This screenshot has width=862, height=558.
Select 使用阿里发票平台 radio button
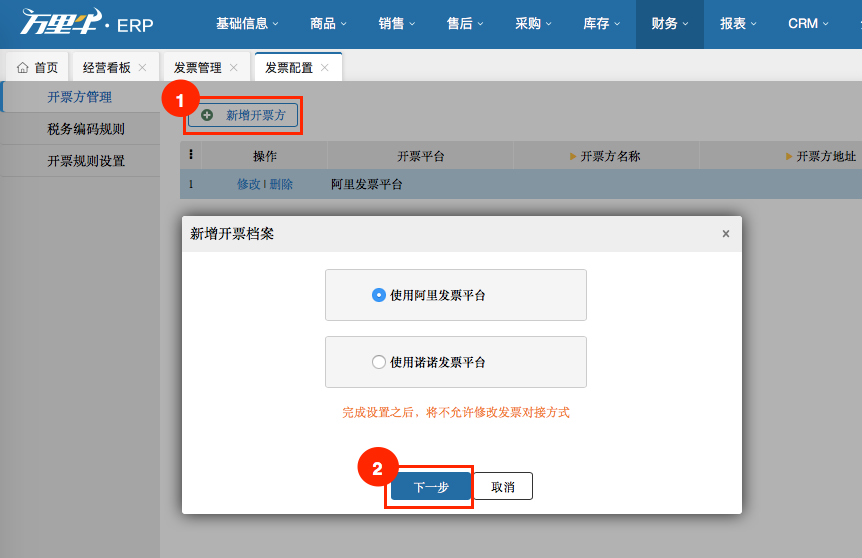pyautogui.click(x=379, y=295)
